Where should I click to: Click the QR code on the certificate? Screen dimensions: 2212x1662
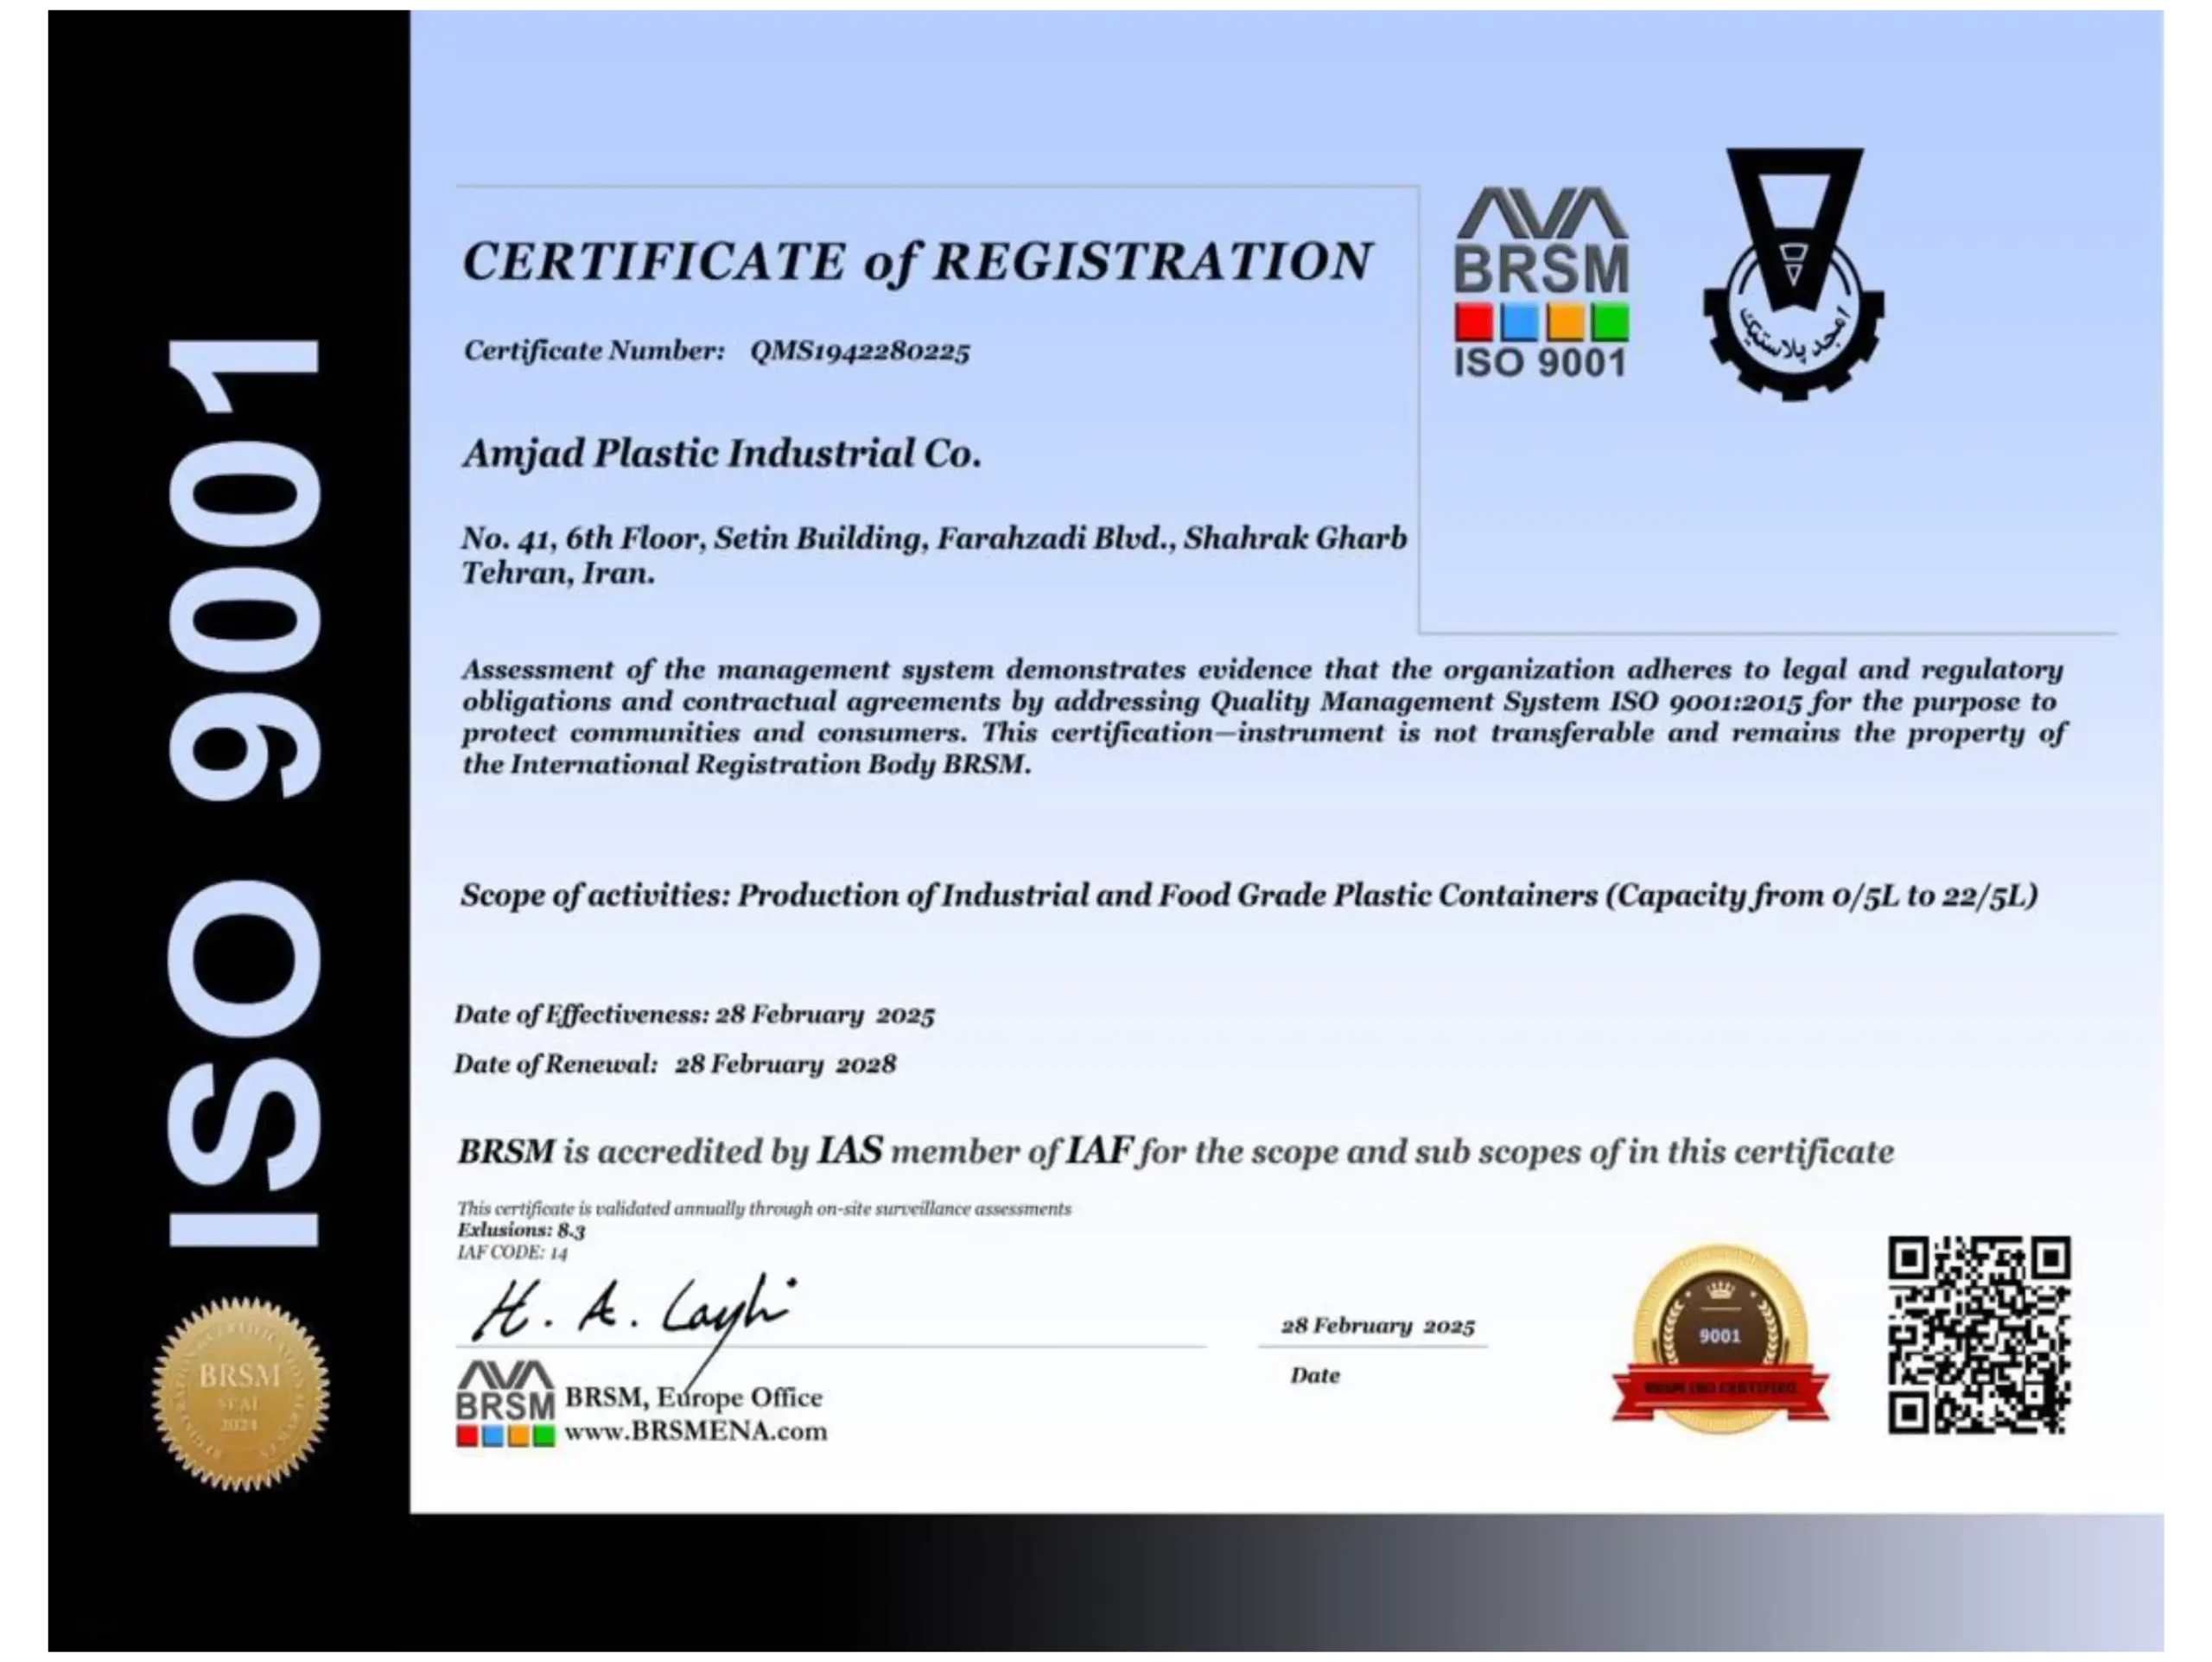coord(1979,1334)
